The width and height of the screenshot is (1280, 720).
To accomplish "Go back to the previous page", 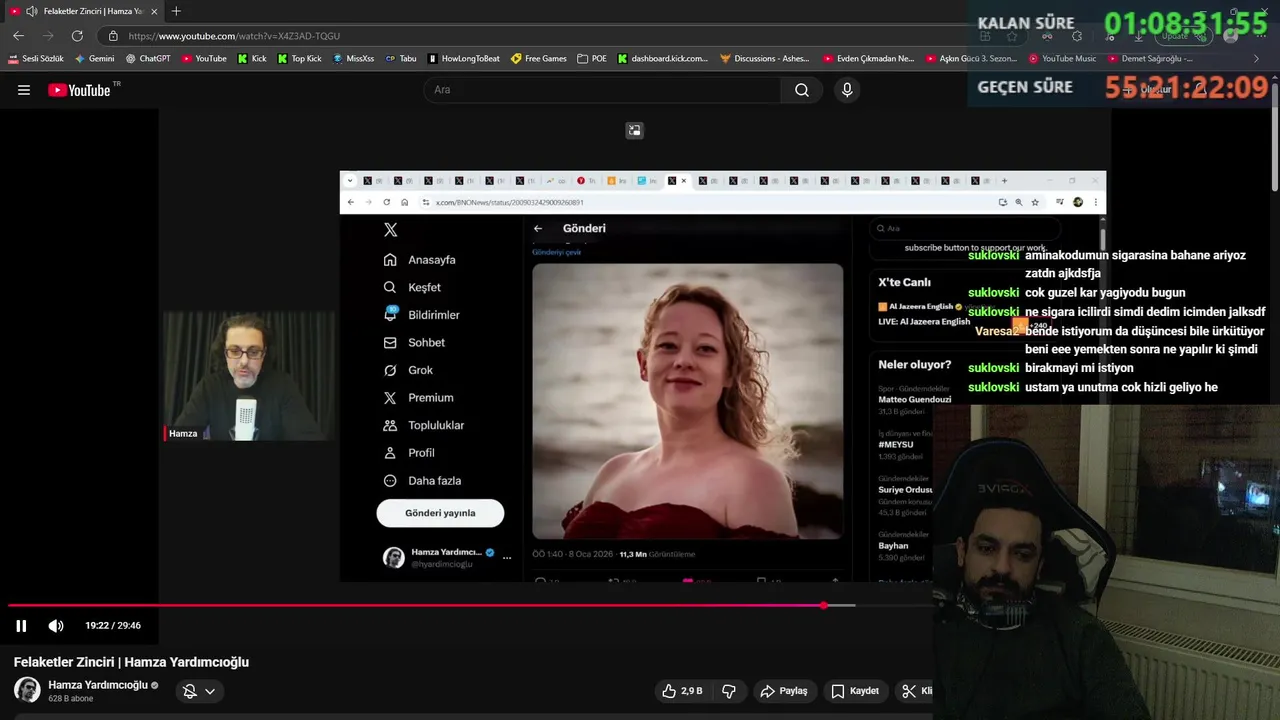I will [x=18, y=35].
